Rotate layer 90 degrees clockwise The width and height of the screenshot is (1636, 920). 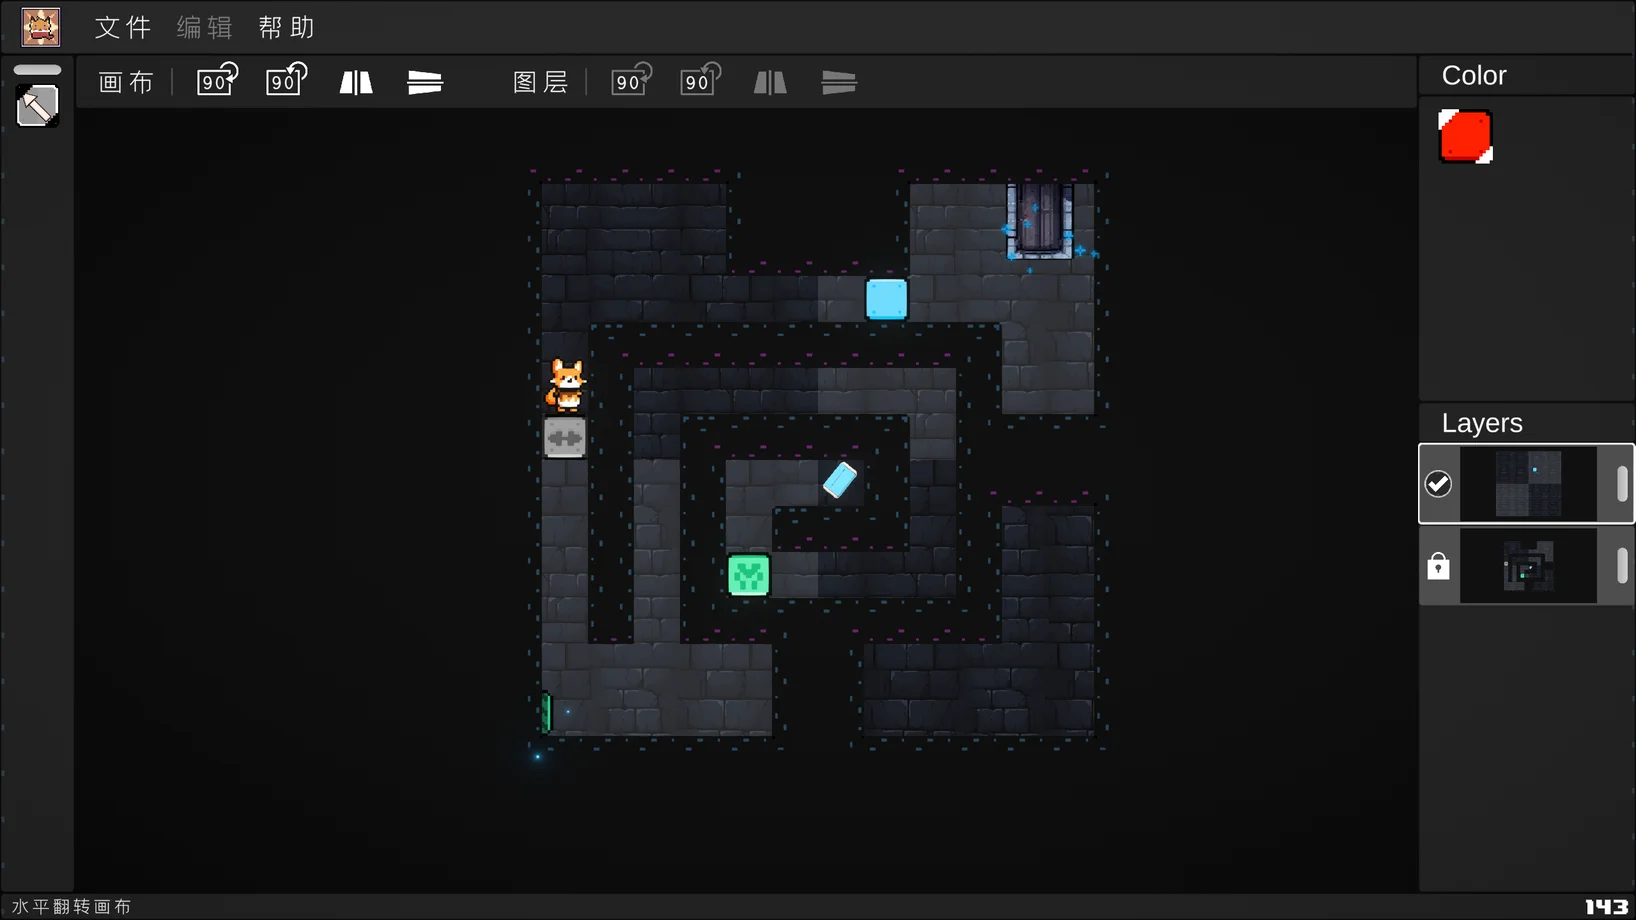pos(631,80)
